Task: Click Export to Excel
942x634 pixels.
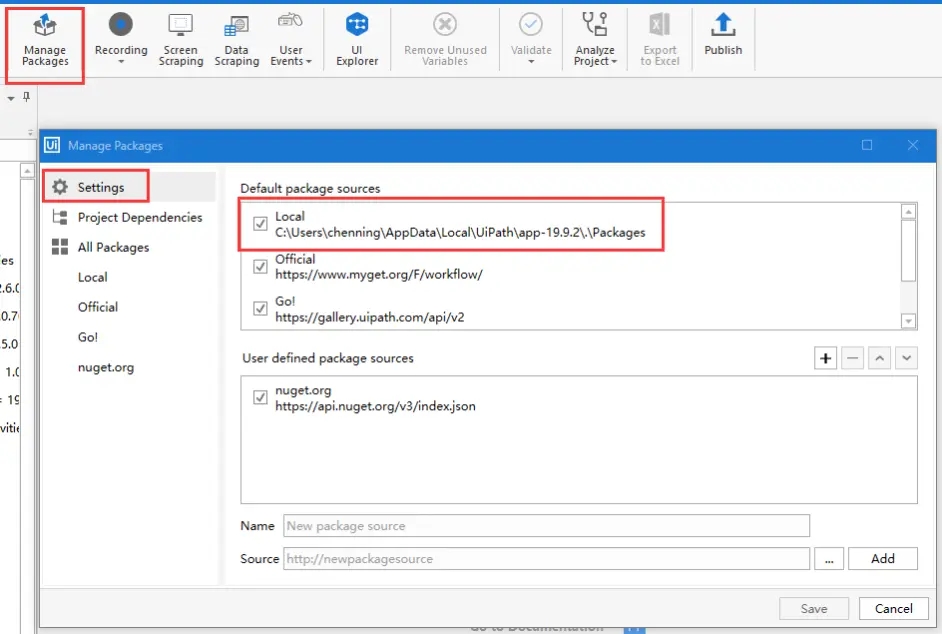Action: (660, 40)
